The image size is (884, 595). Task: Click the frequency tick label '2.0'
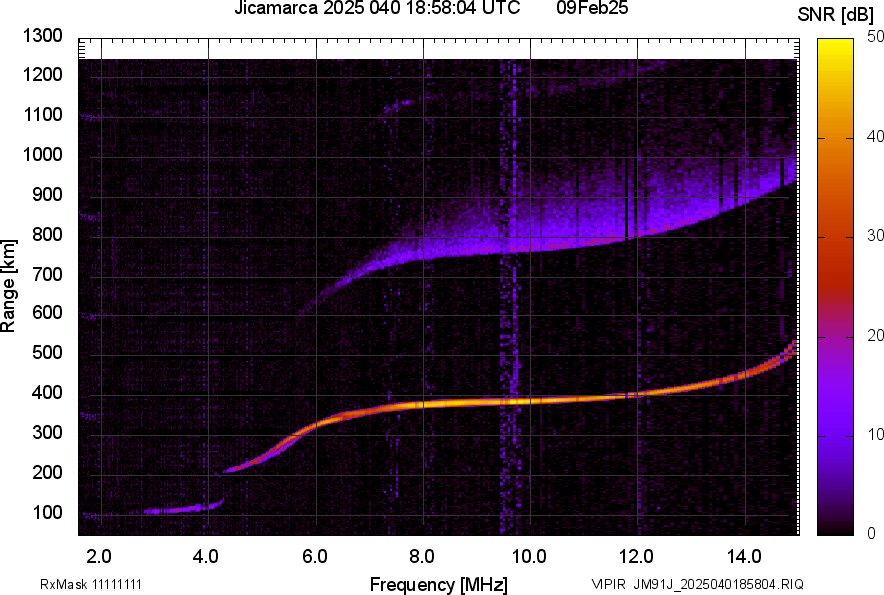(99, 557)
